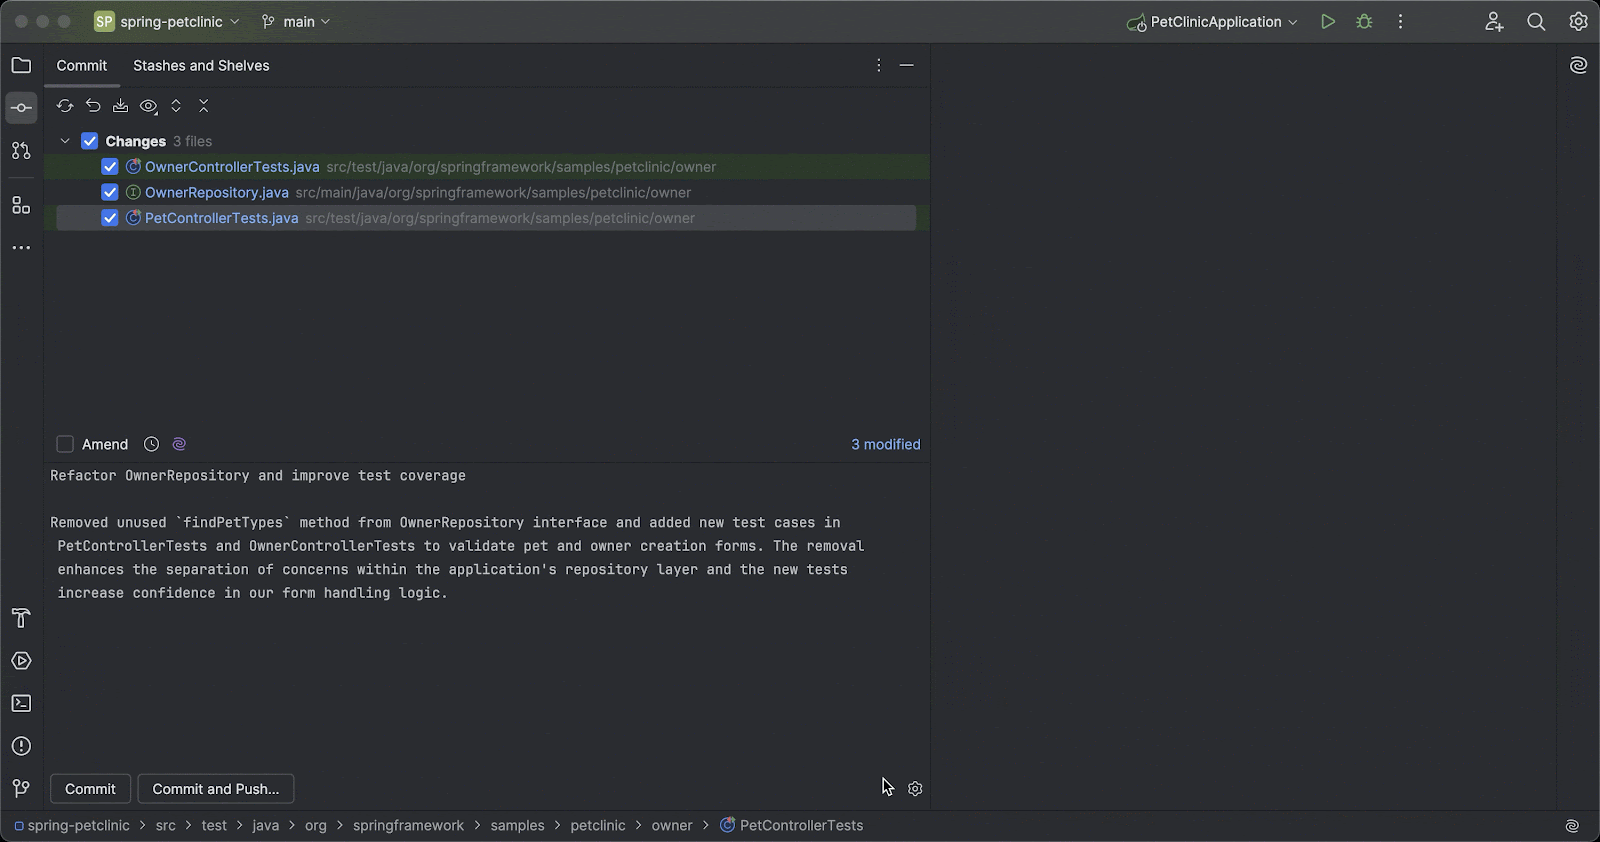Open the Structure tool window icon
1600x842 pixels.
click(x=21, y=205)
